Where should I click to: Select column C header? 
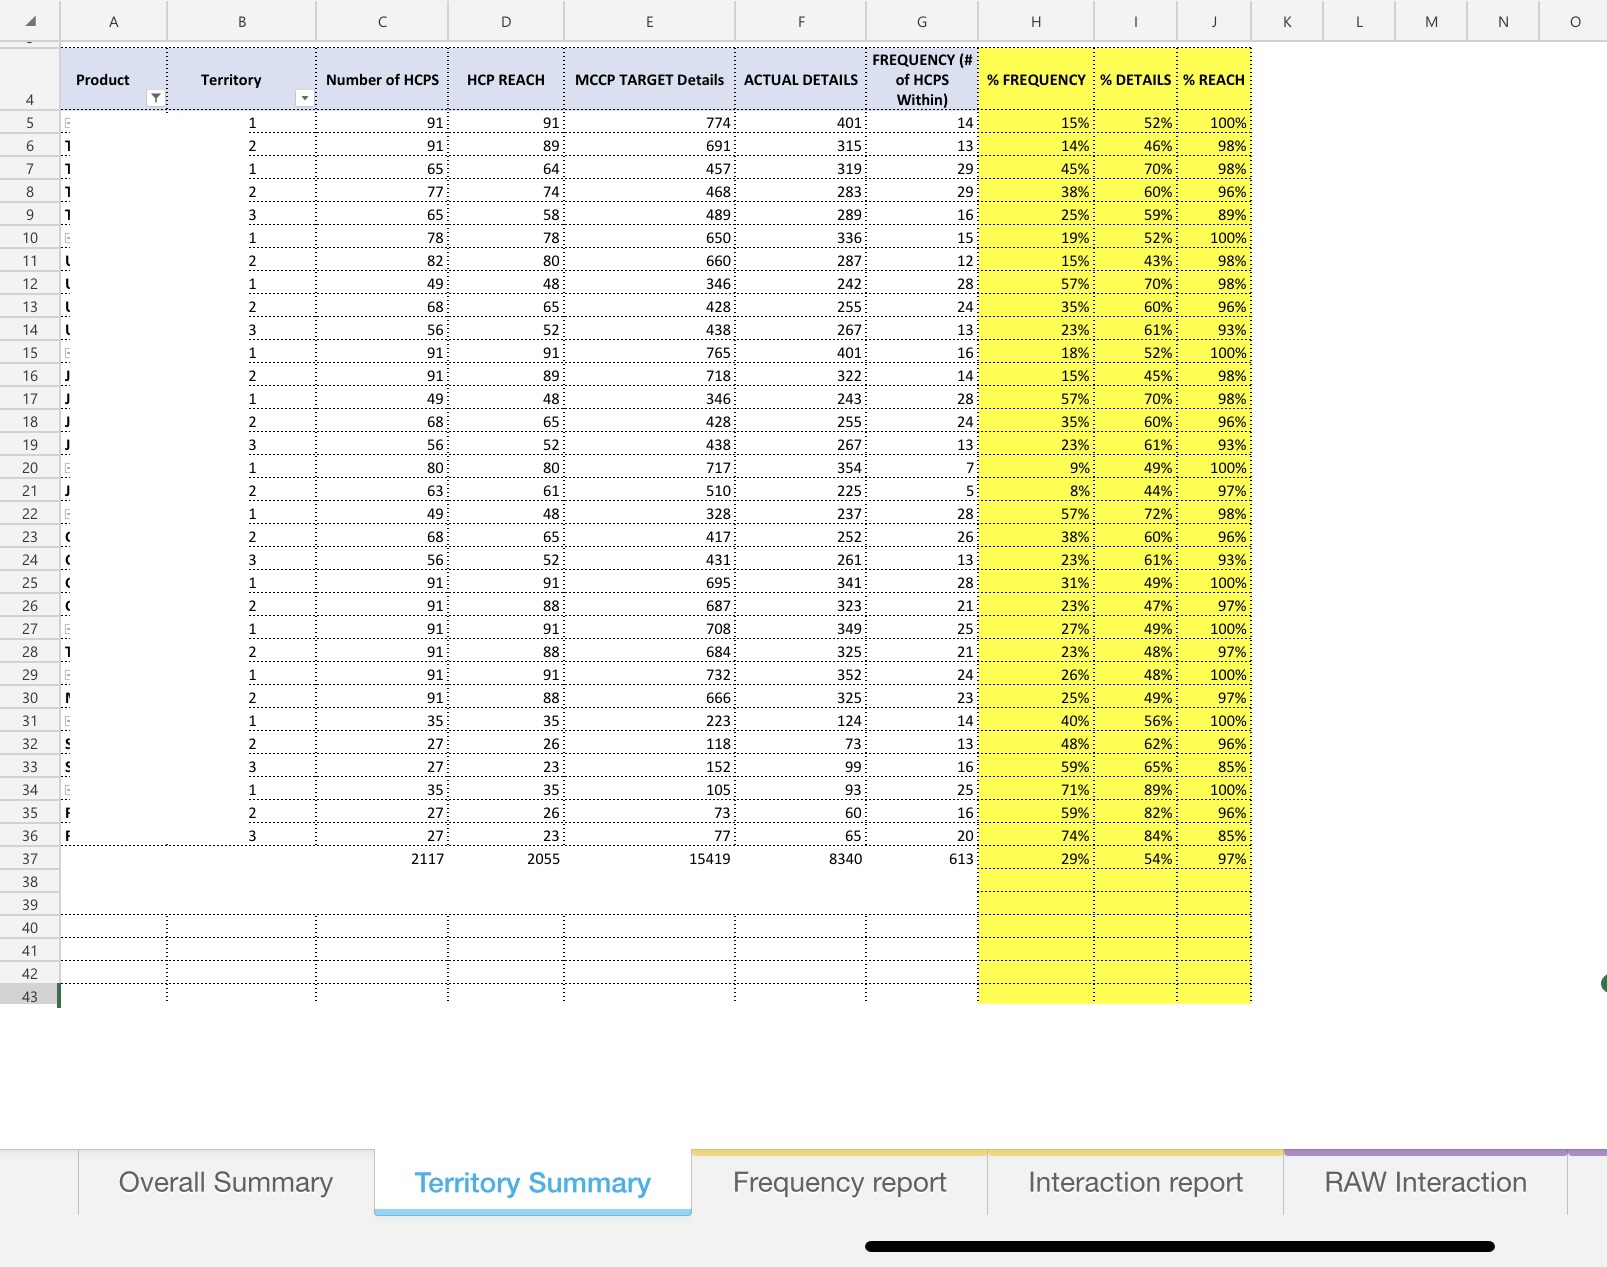tap(382, 21)
